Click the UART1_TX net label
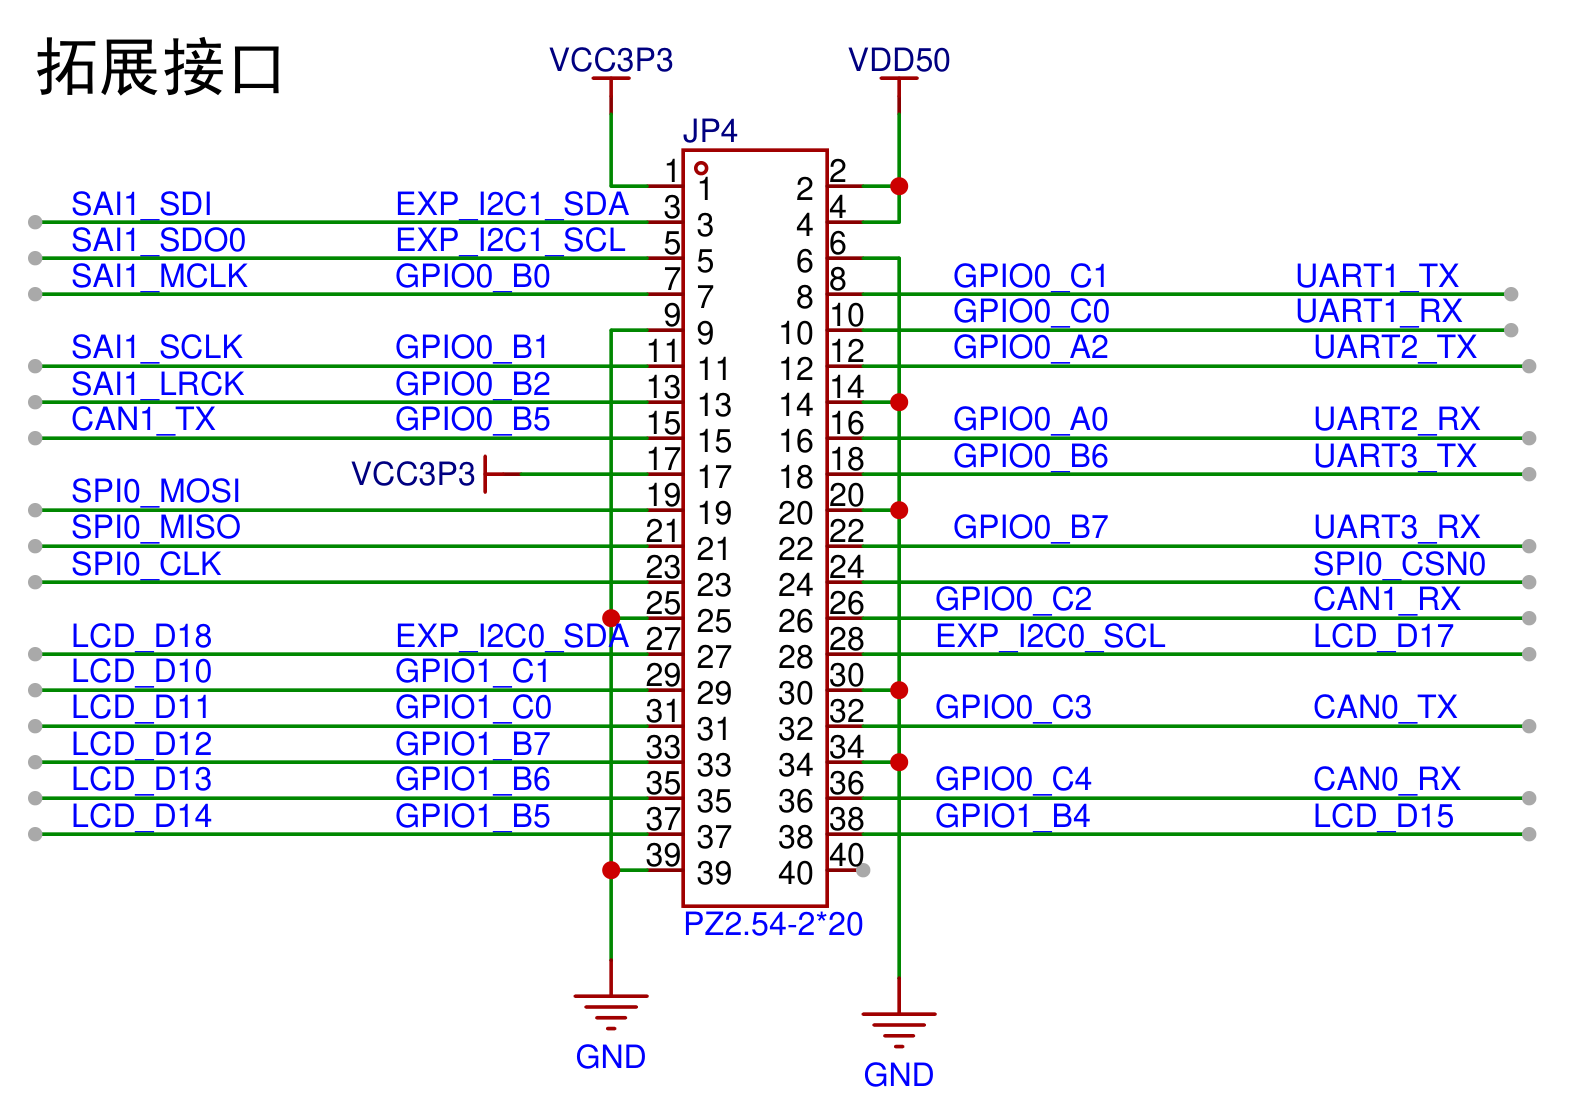 [x=1377, y=276]
